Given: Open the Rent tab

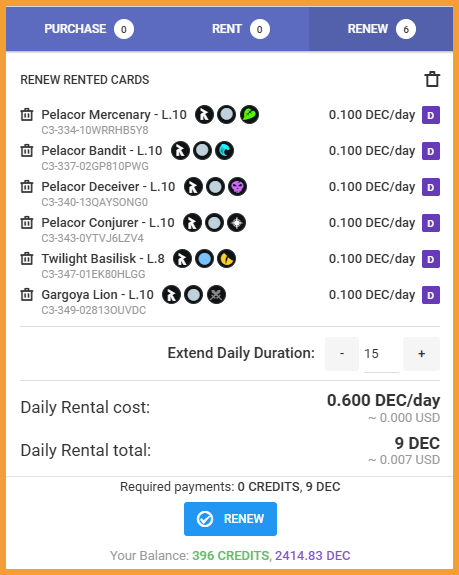Looking at the screenshot, I should coord(241,29).
